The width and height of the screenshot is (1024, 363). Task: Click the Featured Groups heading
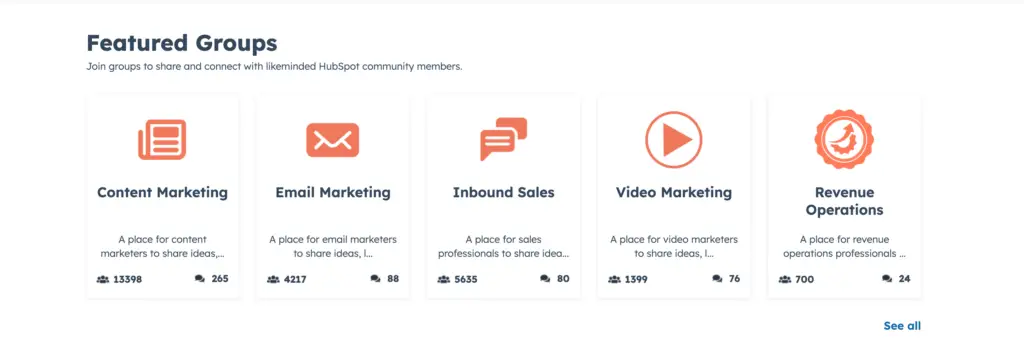(182, 43)
